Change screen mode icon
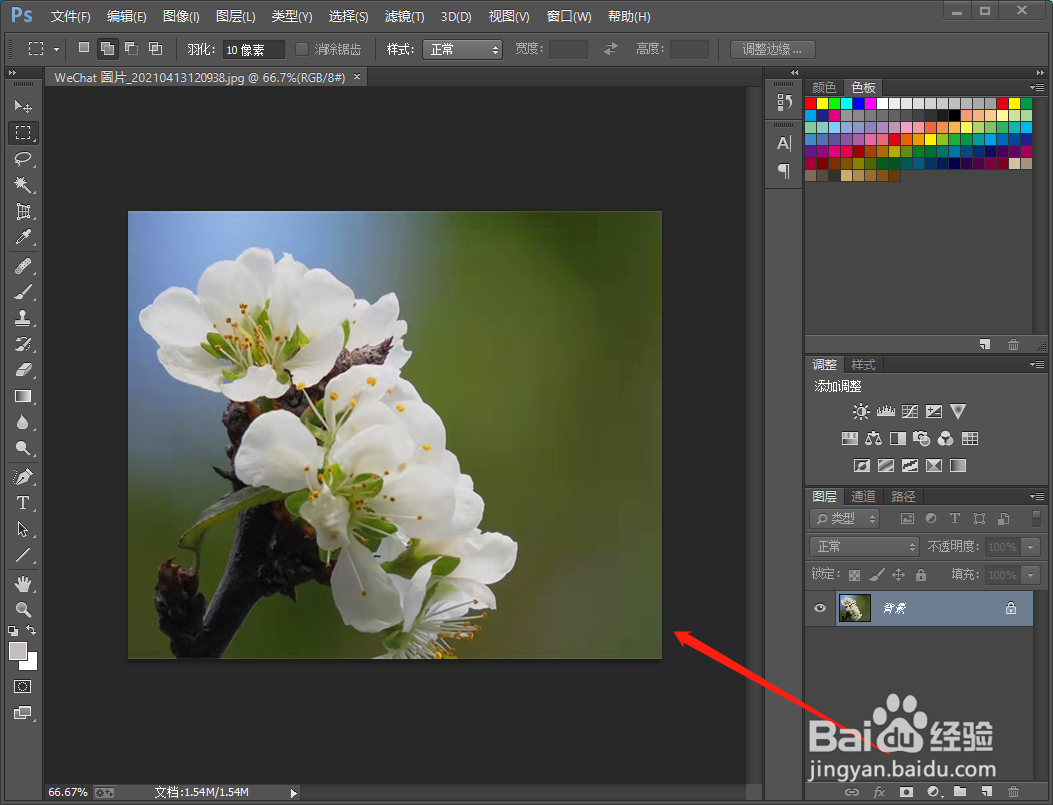This screenshot has height=805, width=1053. click(23, 713)
